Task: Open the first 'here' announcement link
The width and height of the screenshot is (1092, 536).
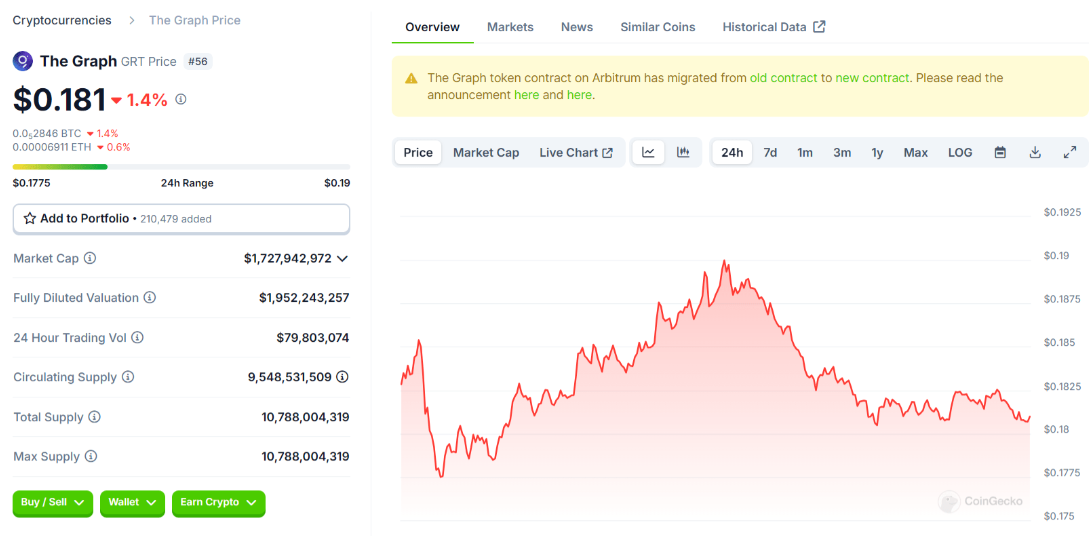Action: click(526, 95)
